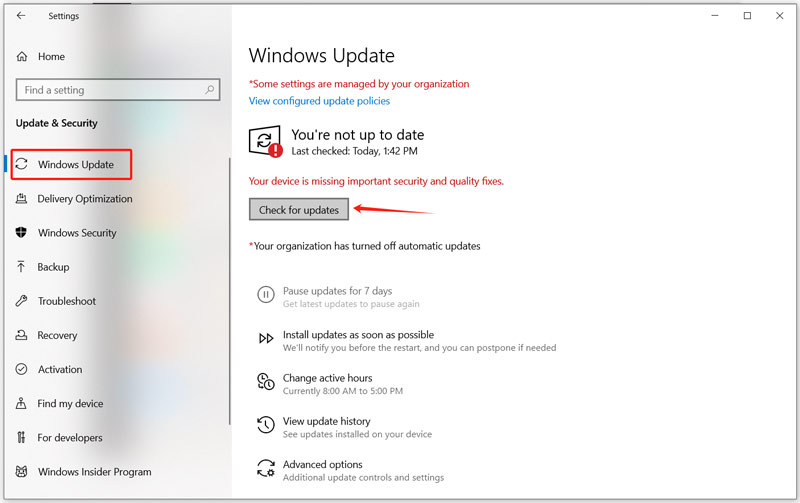Click "See updates installed on your device" text
This screenshot has height=503, width=800.
pyautogui.click(x=357, y=435)
